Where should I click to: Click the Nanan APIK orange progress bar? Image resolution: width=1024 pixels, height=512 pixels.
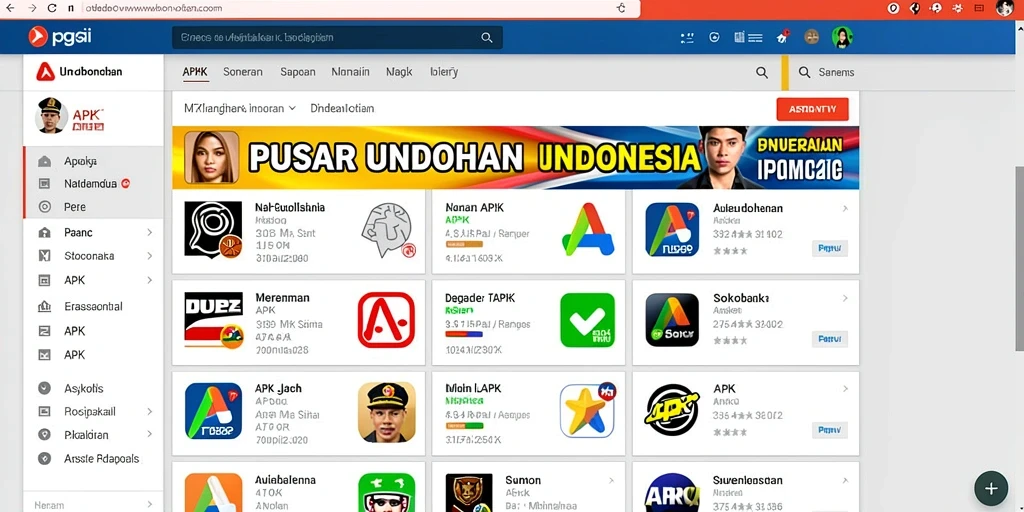pyautogui.click(x=464, y=244)
